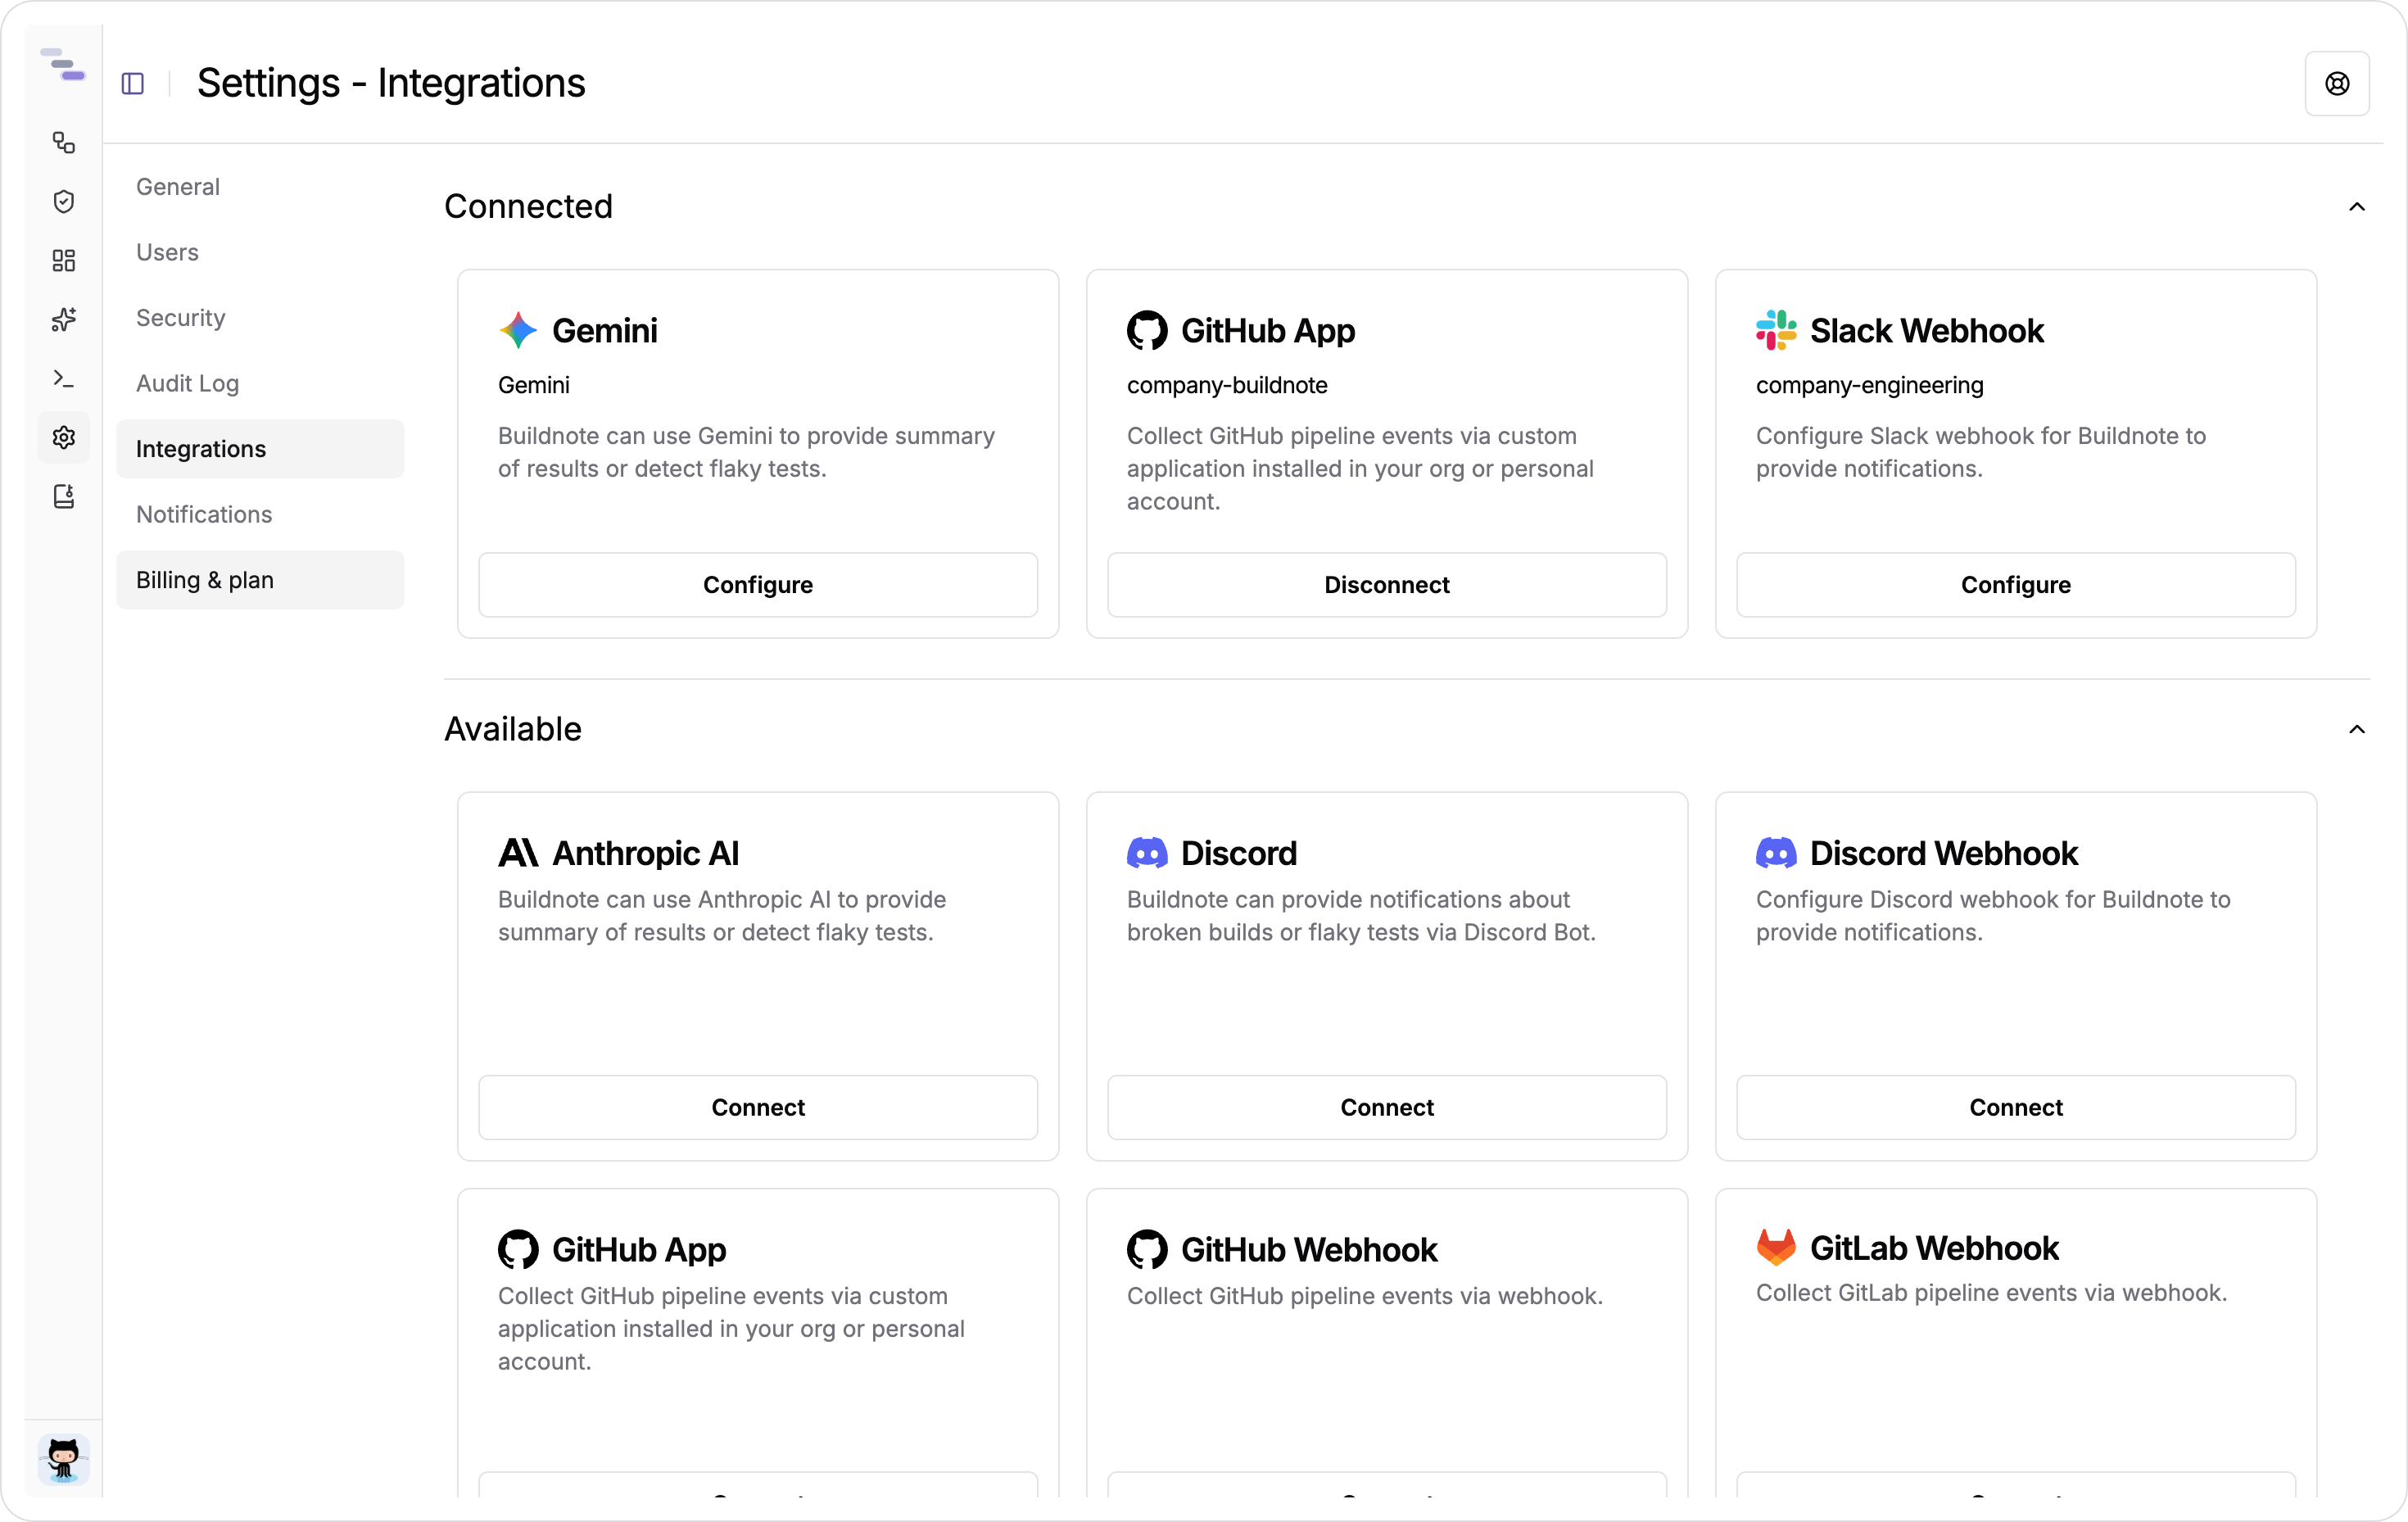Open Security settings
The width and height of the screenshot is (2408, 1522).
coord(260,318)
